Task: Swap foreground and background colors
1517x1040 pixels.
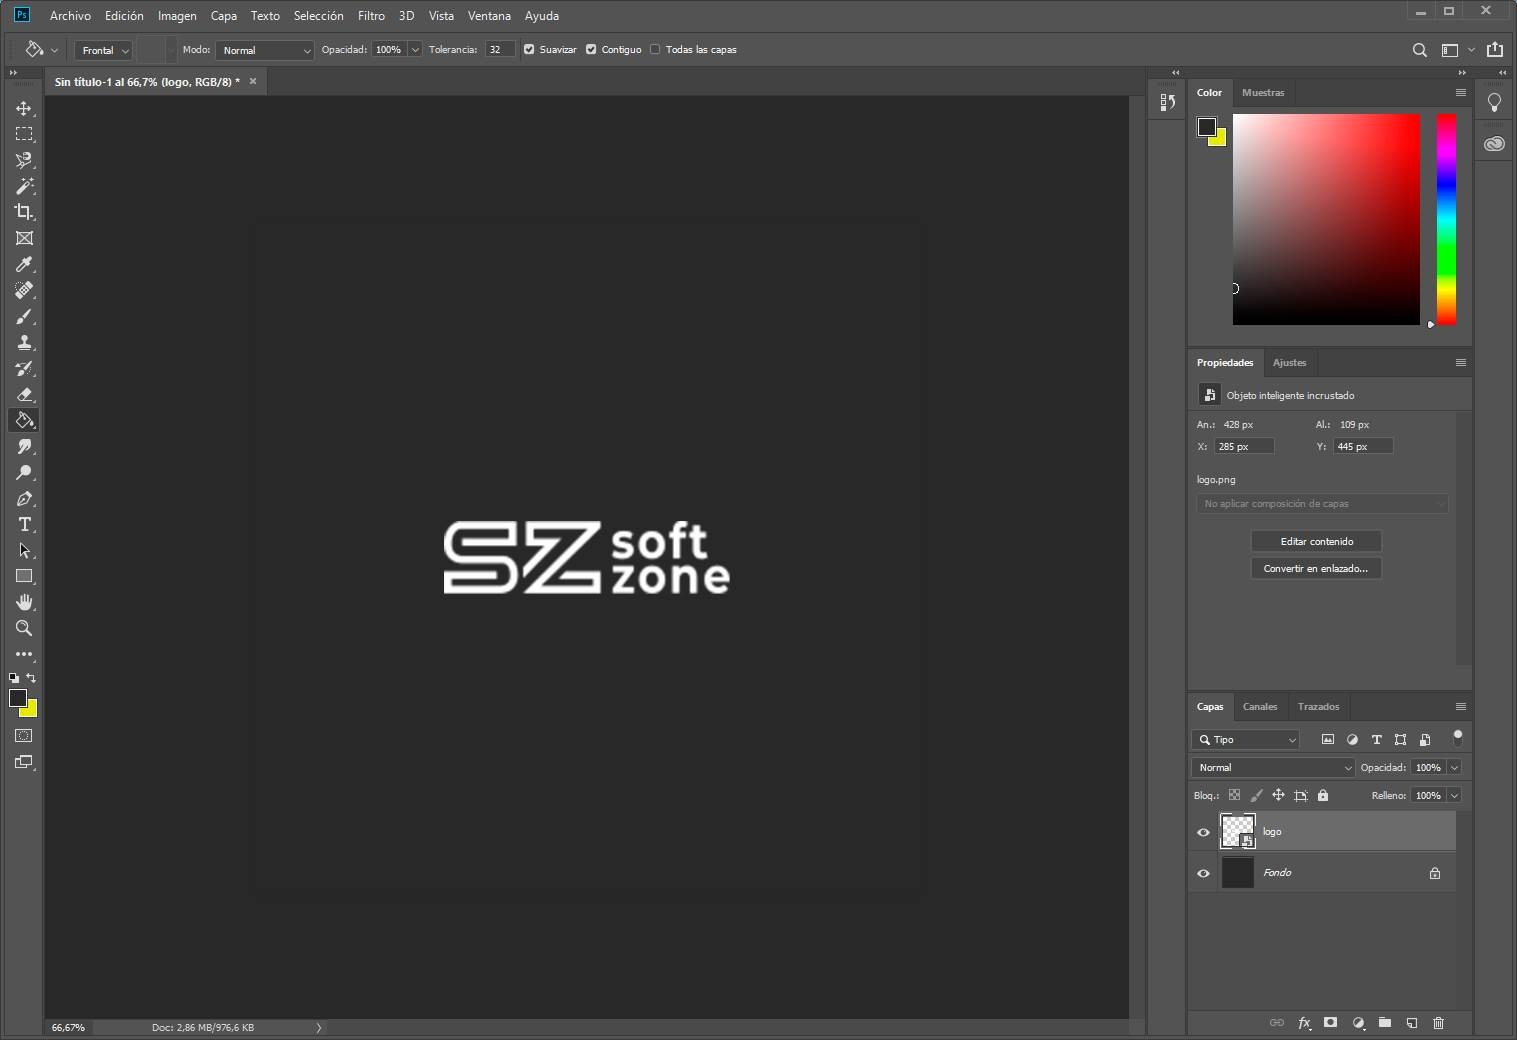Action: [31, 678]
